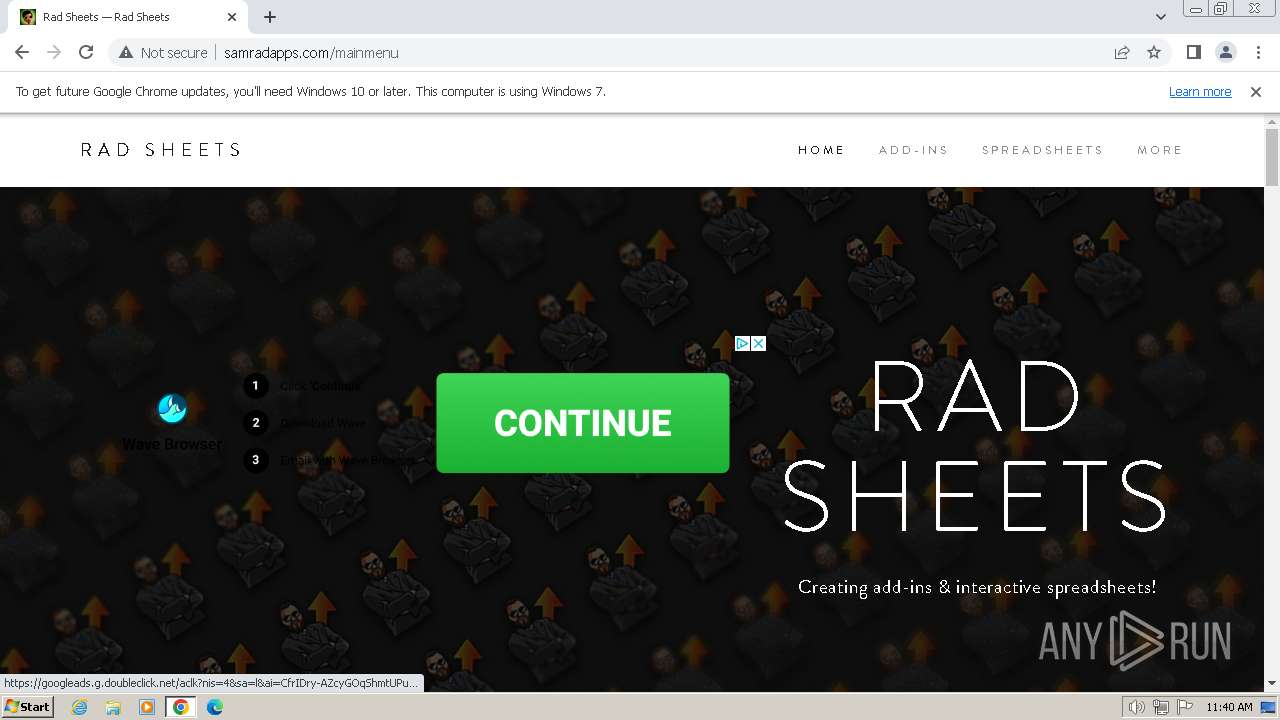
Task: Click the Creating add-ins tagline text
Action: [x=977, y=587]
